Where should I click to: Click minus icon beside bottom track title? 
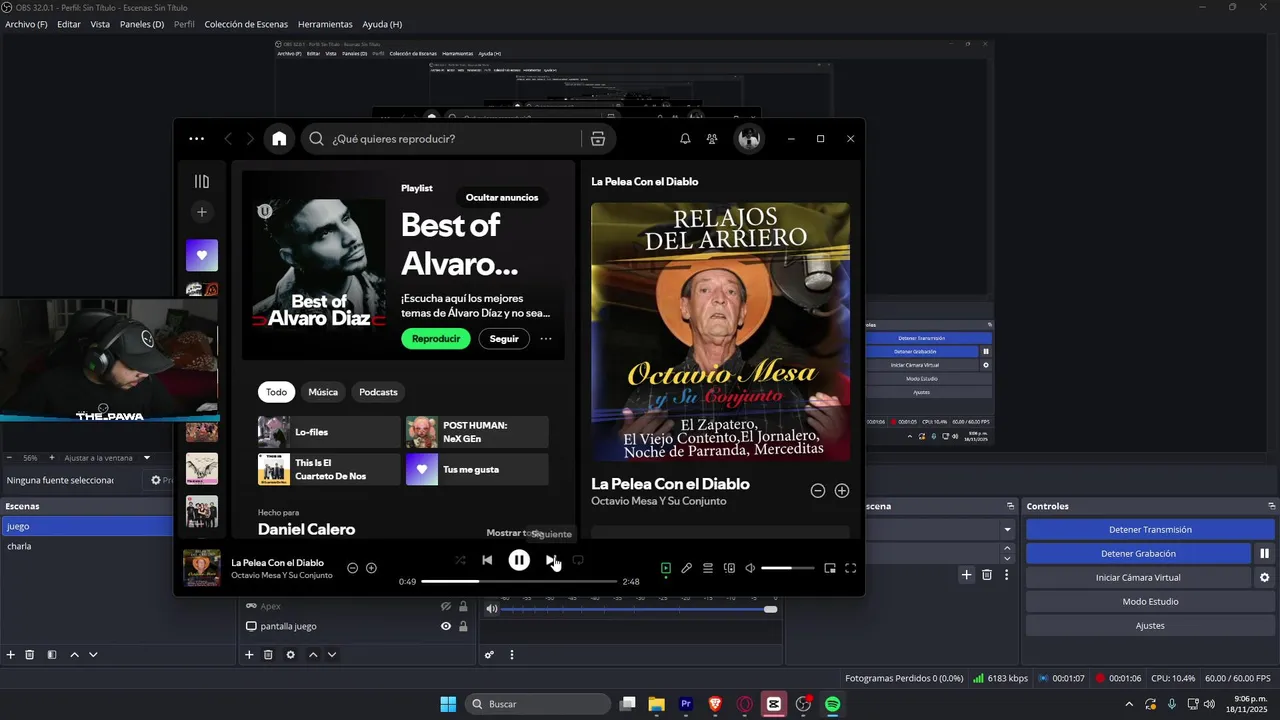(x=352, y=568)
